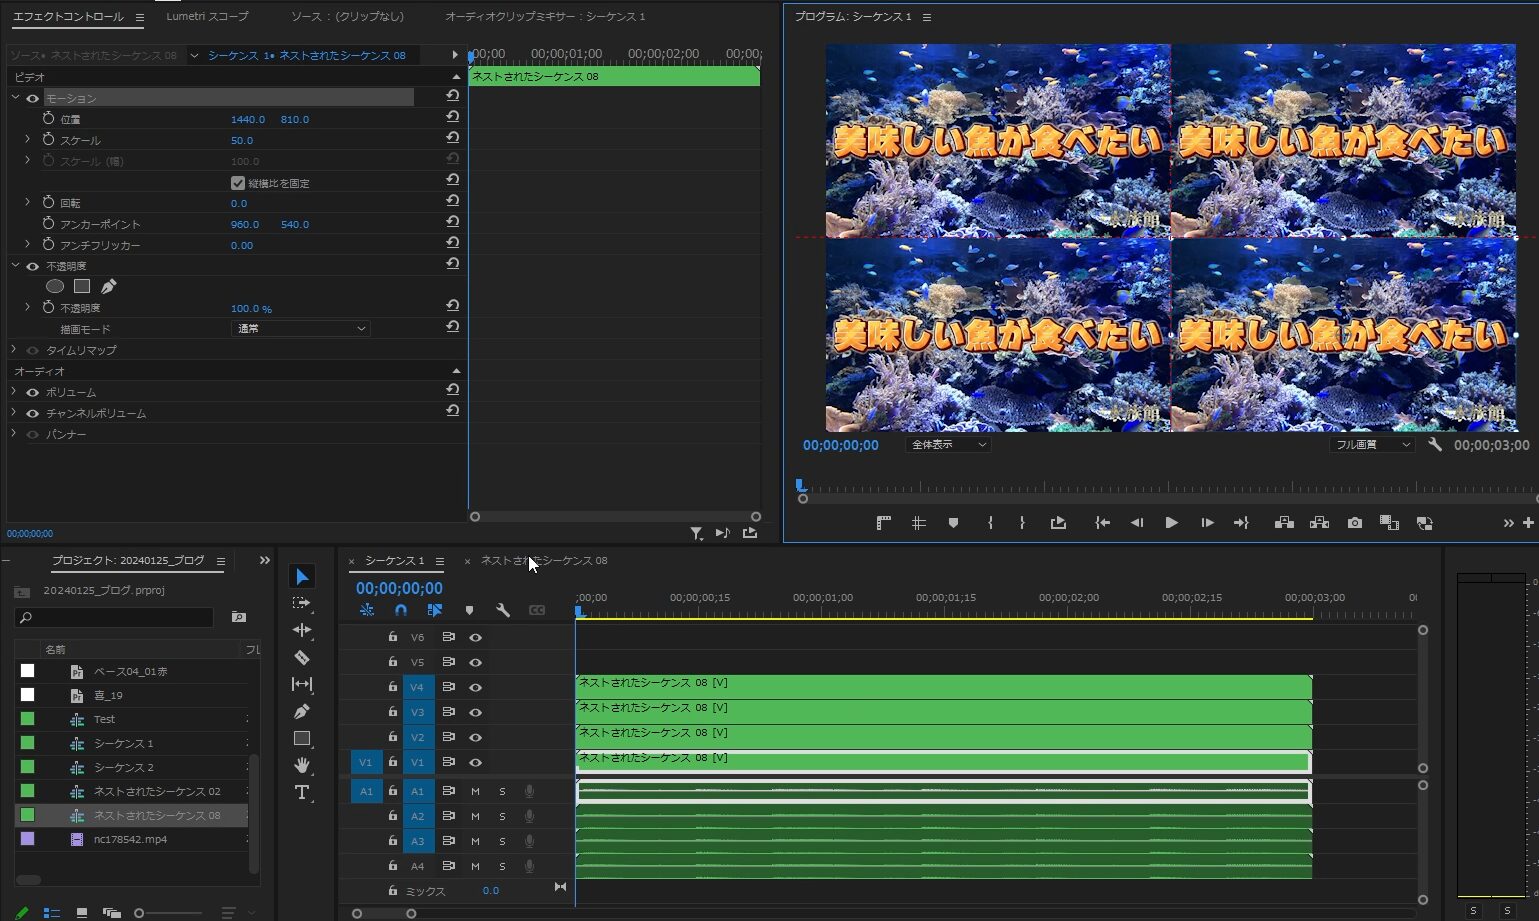Hide track V1 output eye
Screen dimensions: 1539x921
pos(476,762)
